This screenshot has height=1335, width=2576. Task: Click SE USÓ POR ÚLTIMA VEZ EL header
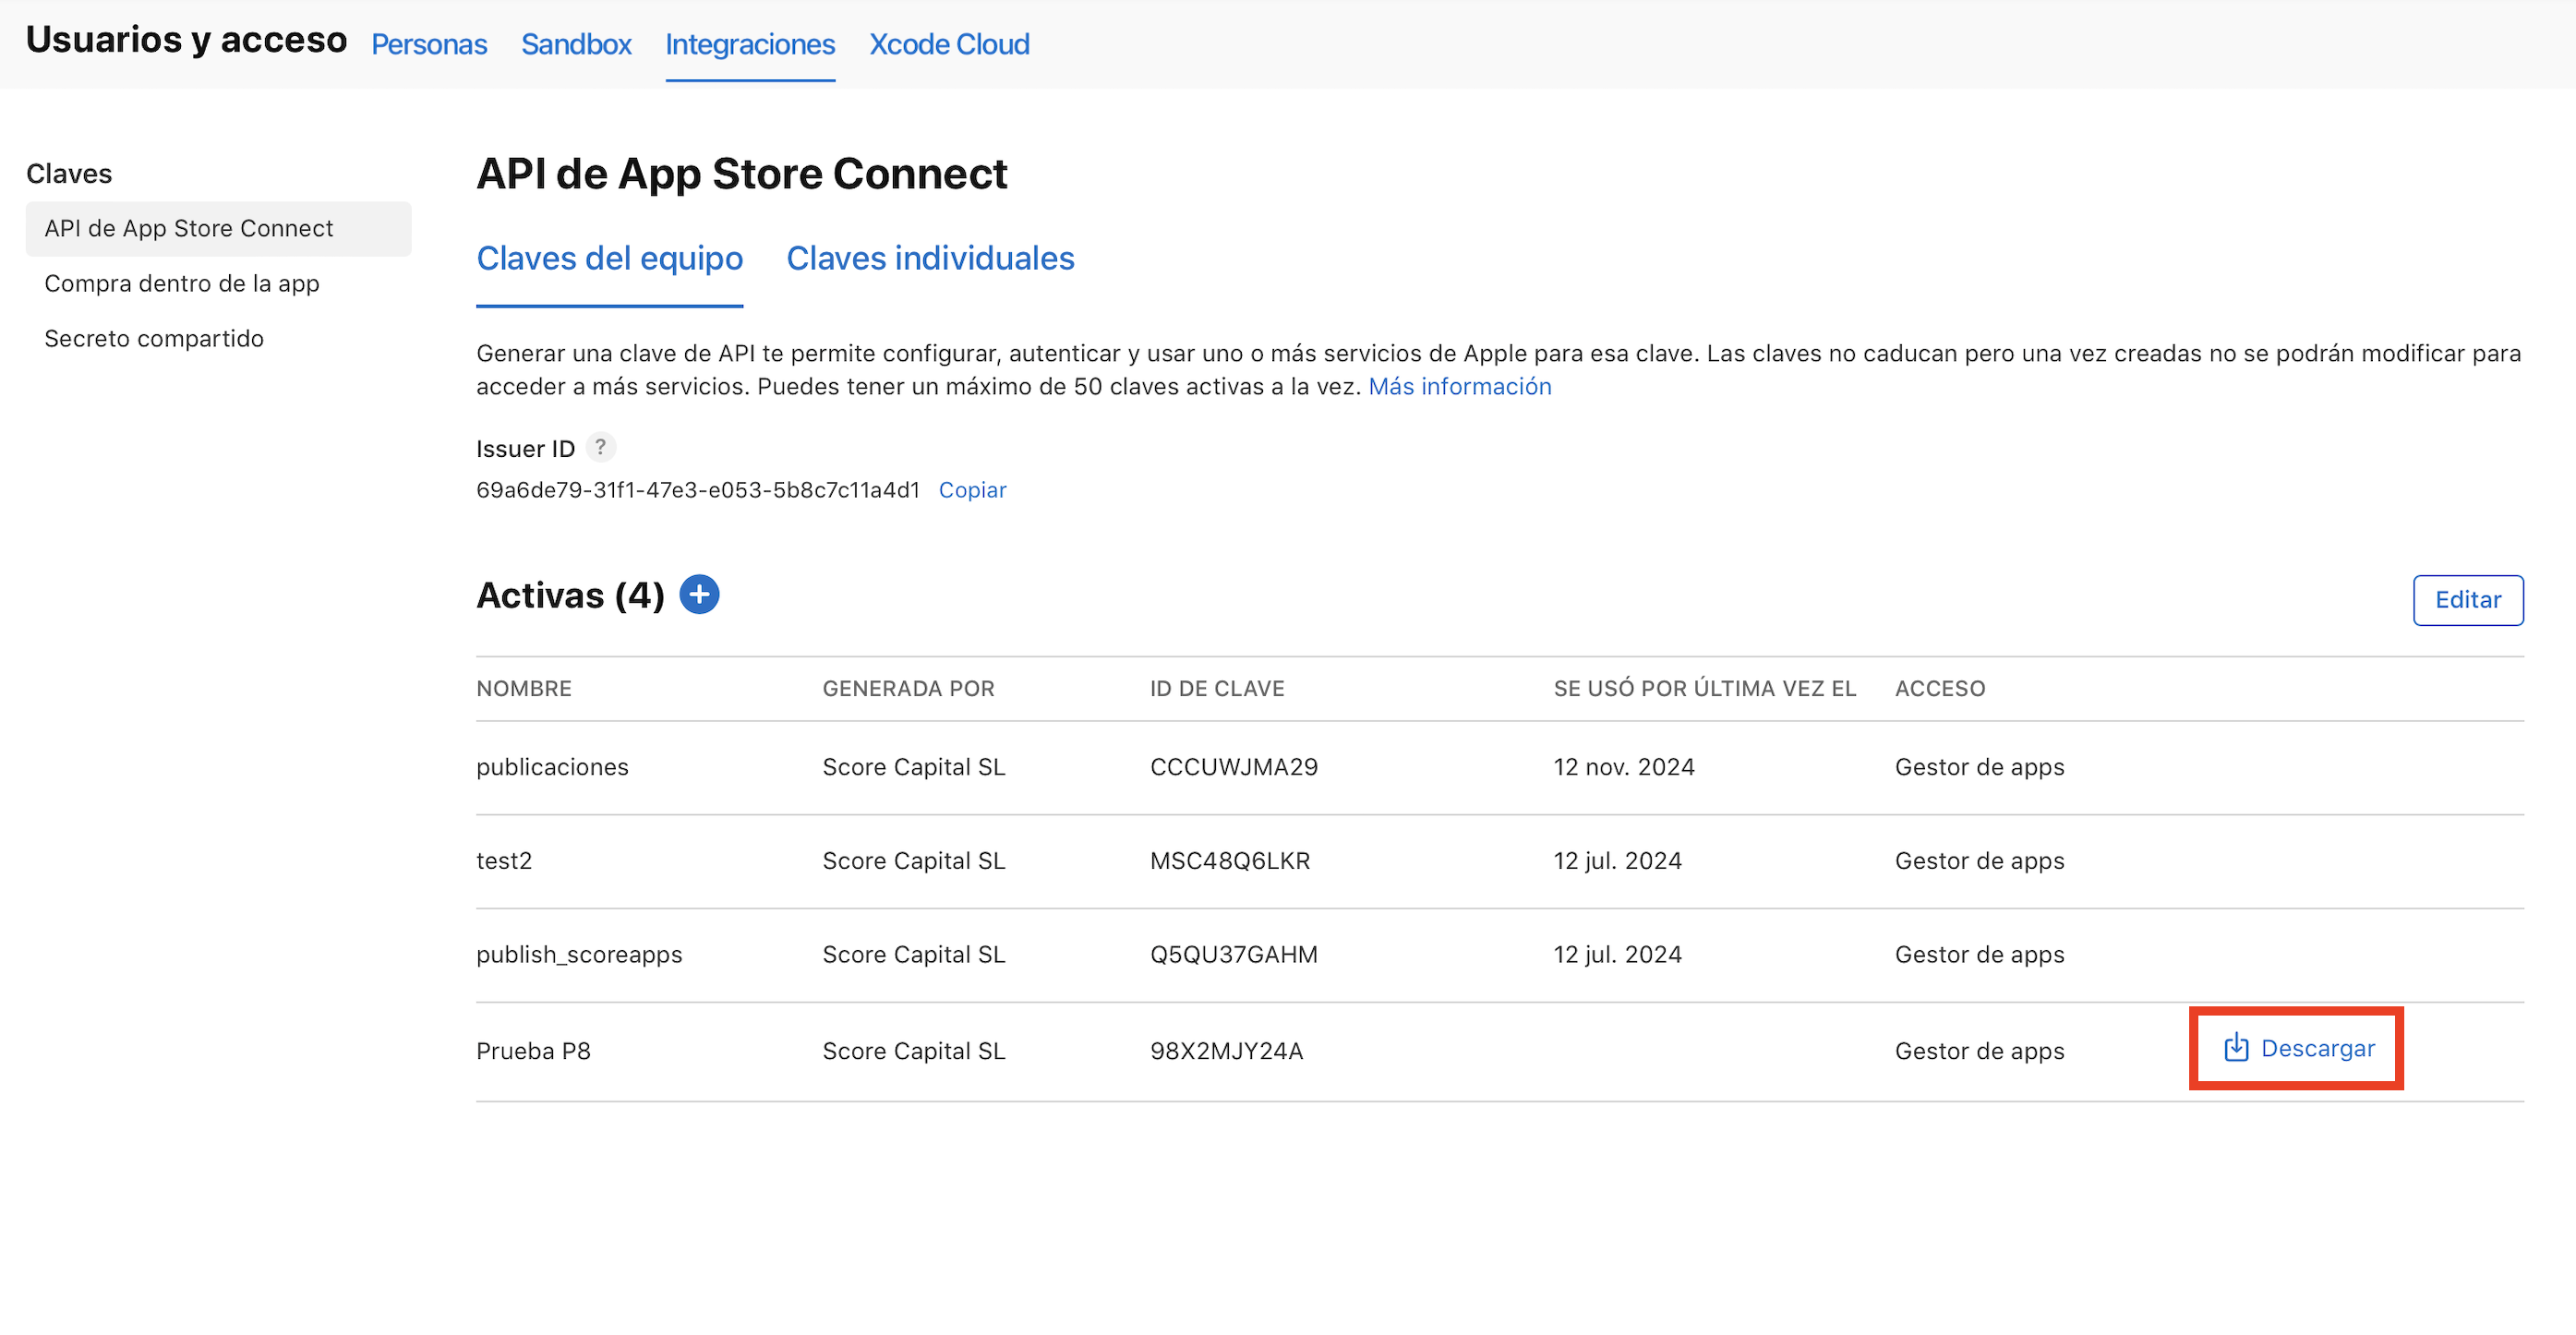click(1705, 688)
